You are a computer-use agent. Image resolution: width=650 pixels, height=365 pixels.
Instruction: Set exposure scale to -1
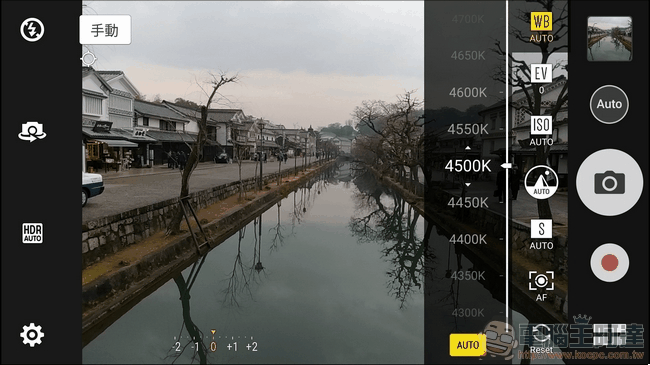pos(195,346)
